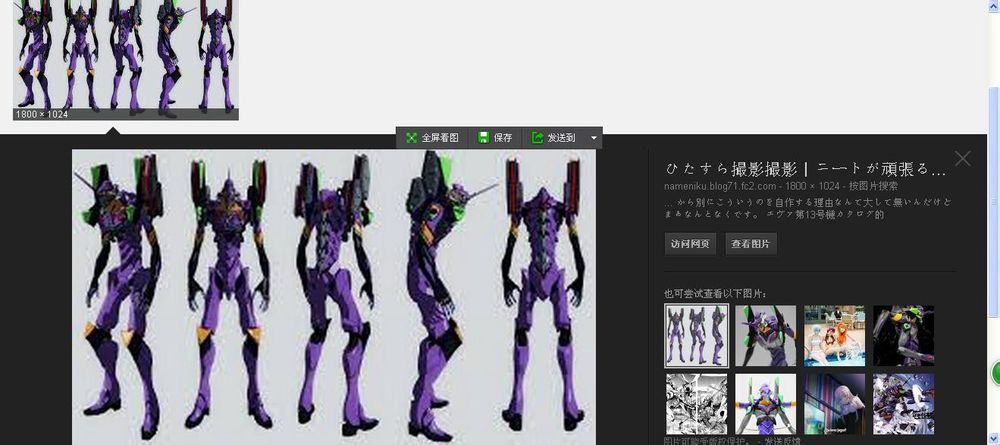Click the 按图片搜索 search-by-image link

coord(873,186)
